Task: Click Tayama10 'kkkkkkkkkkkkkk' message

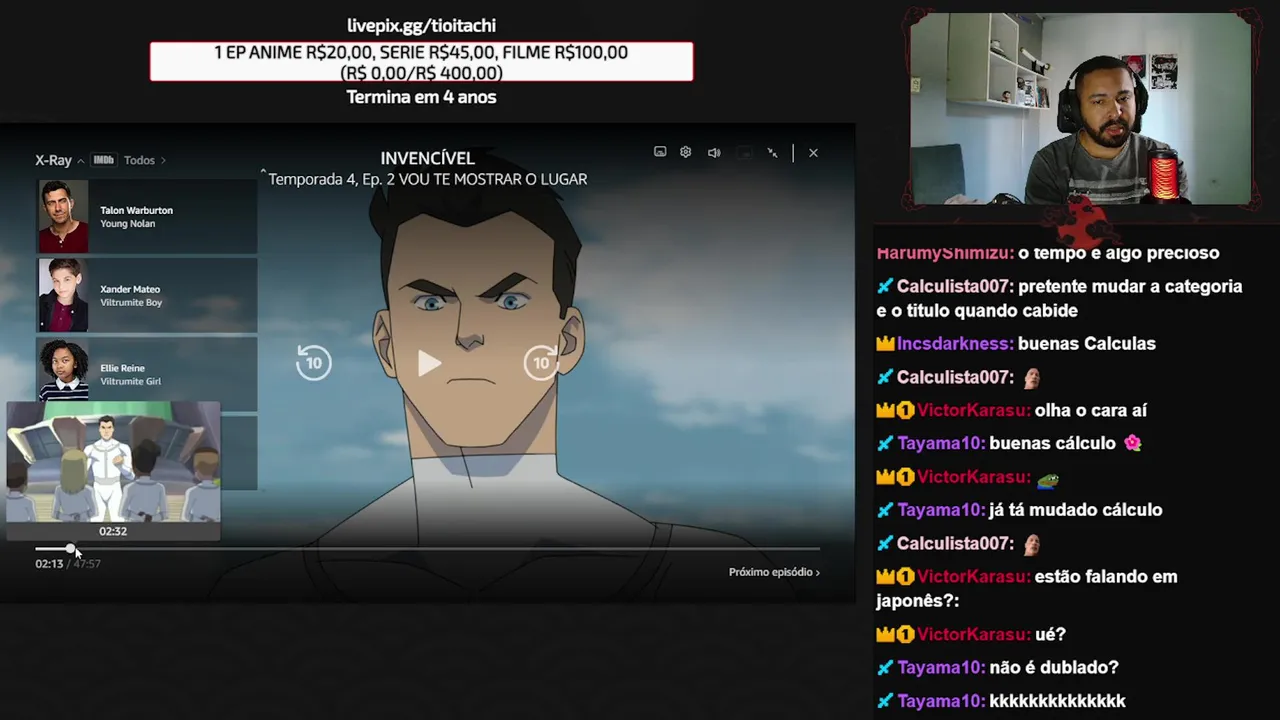Action: click(x=1001, y=701)
